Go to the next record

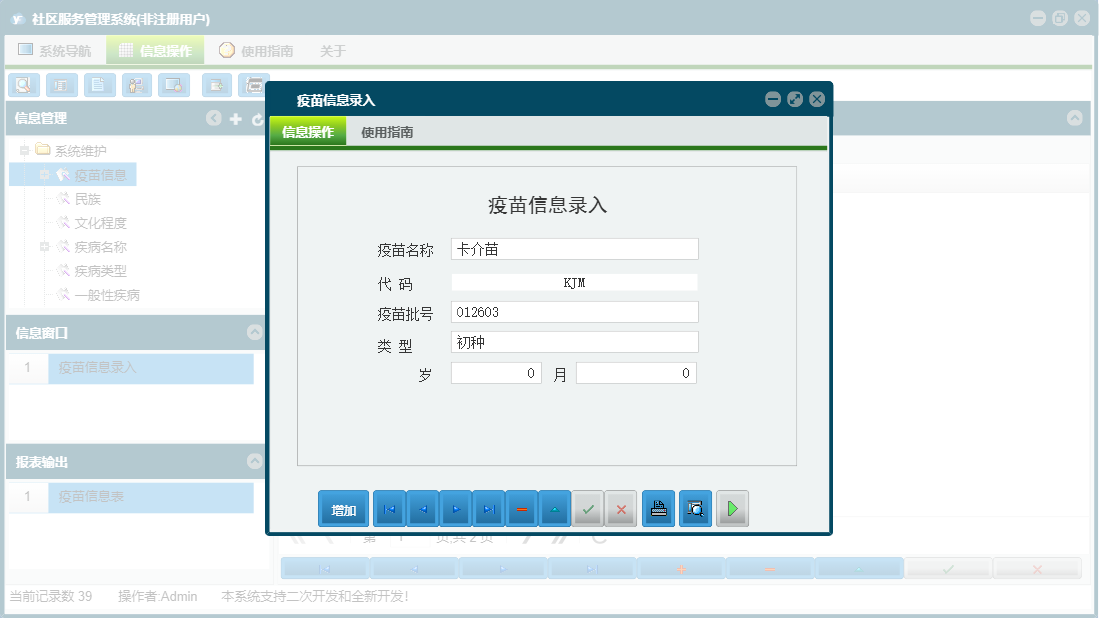[456, 508]
